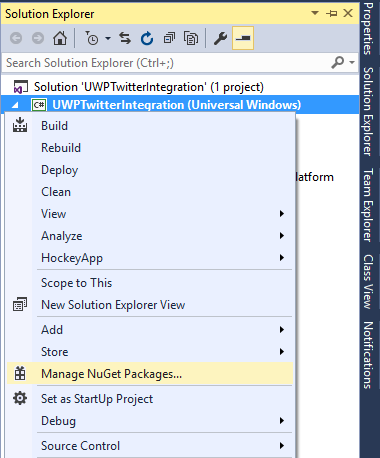
Task: Open the Class View side tab
Action: pyautogui.click(x=368, y=282)
